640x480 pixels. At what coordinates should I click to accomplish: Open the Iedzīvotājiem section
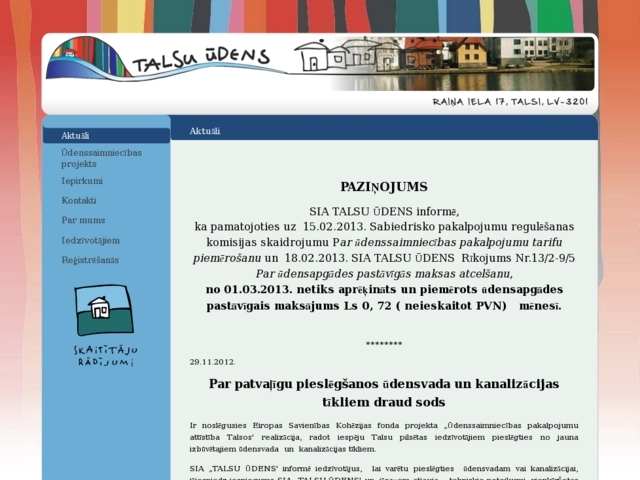click(91, 240)
